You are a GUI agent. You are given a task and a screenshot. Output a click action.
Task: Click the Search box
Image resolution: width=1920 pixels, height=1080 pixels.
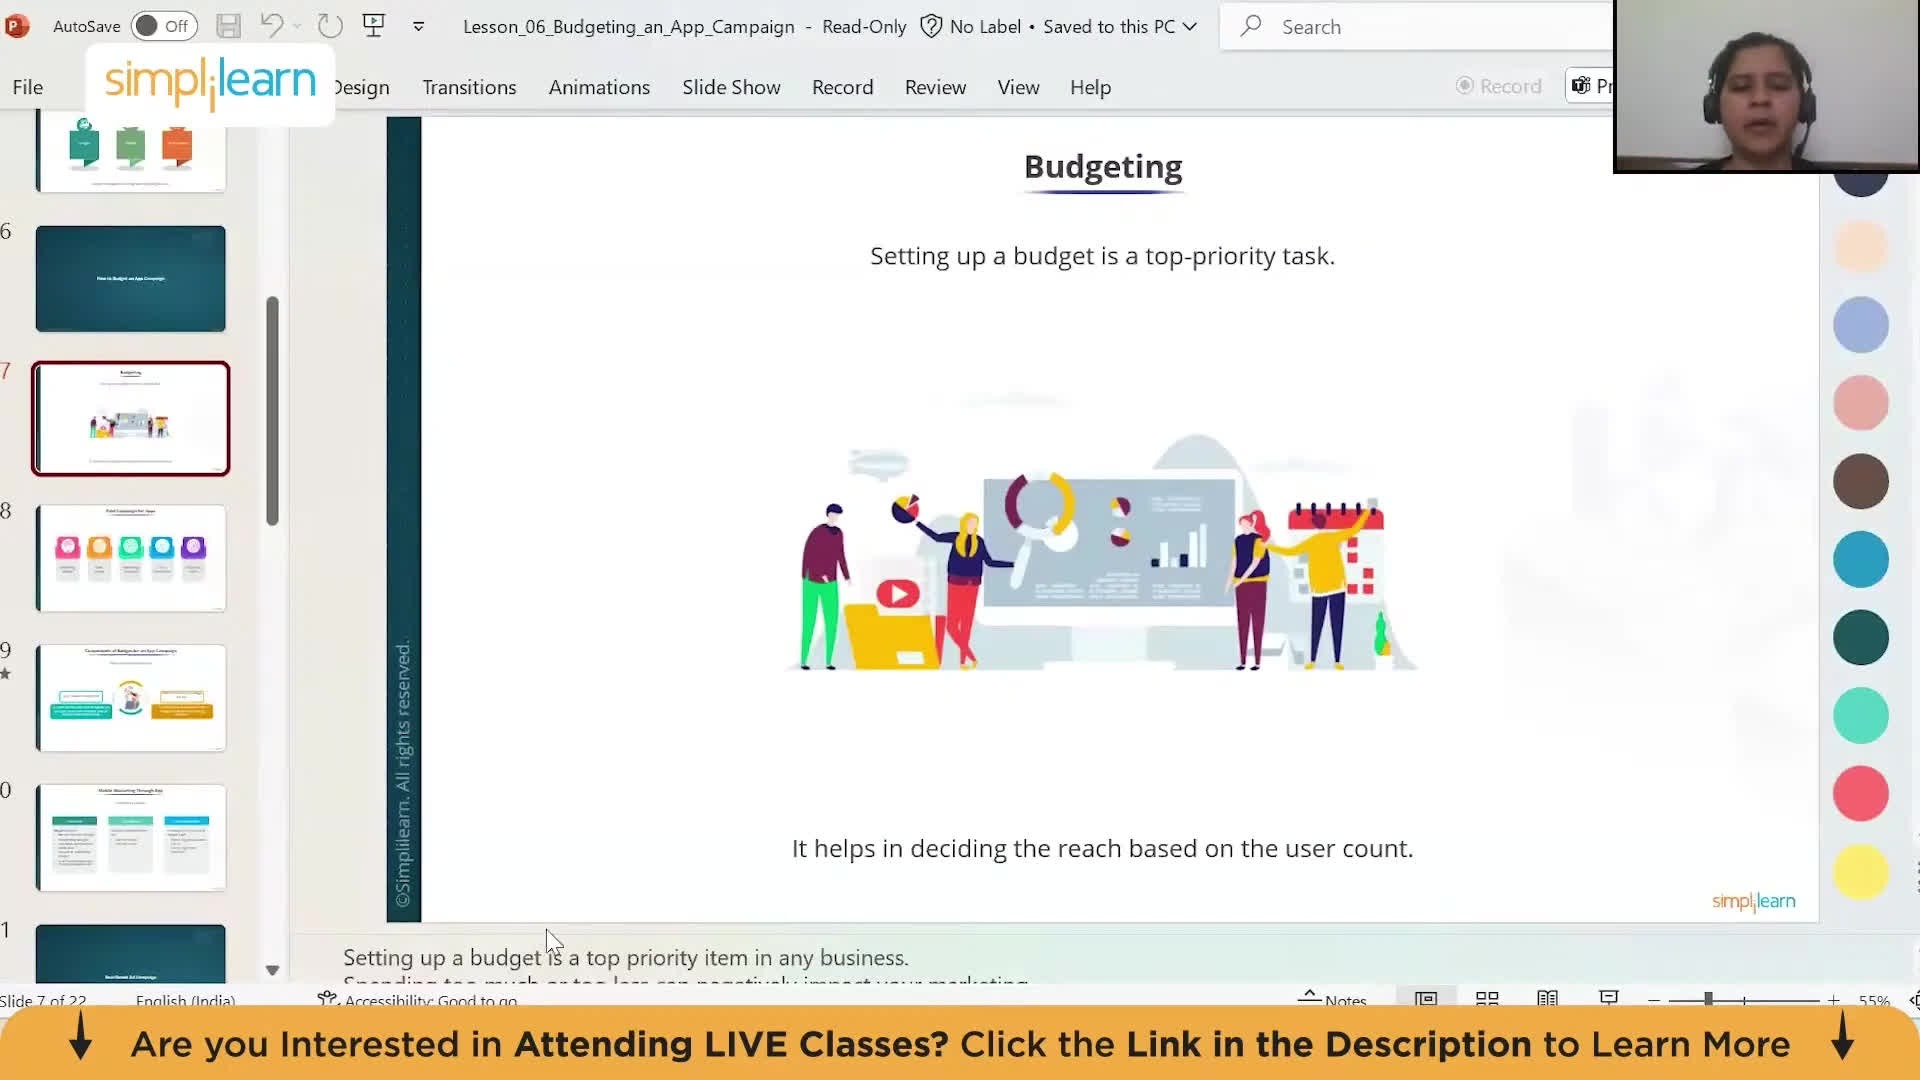pyautogui.click(x=1417, y=27)
